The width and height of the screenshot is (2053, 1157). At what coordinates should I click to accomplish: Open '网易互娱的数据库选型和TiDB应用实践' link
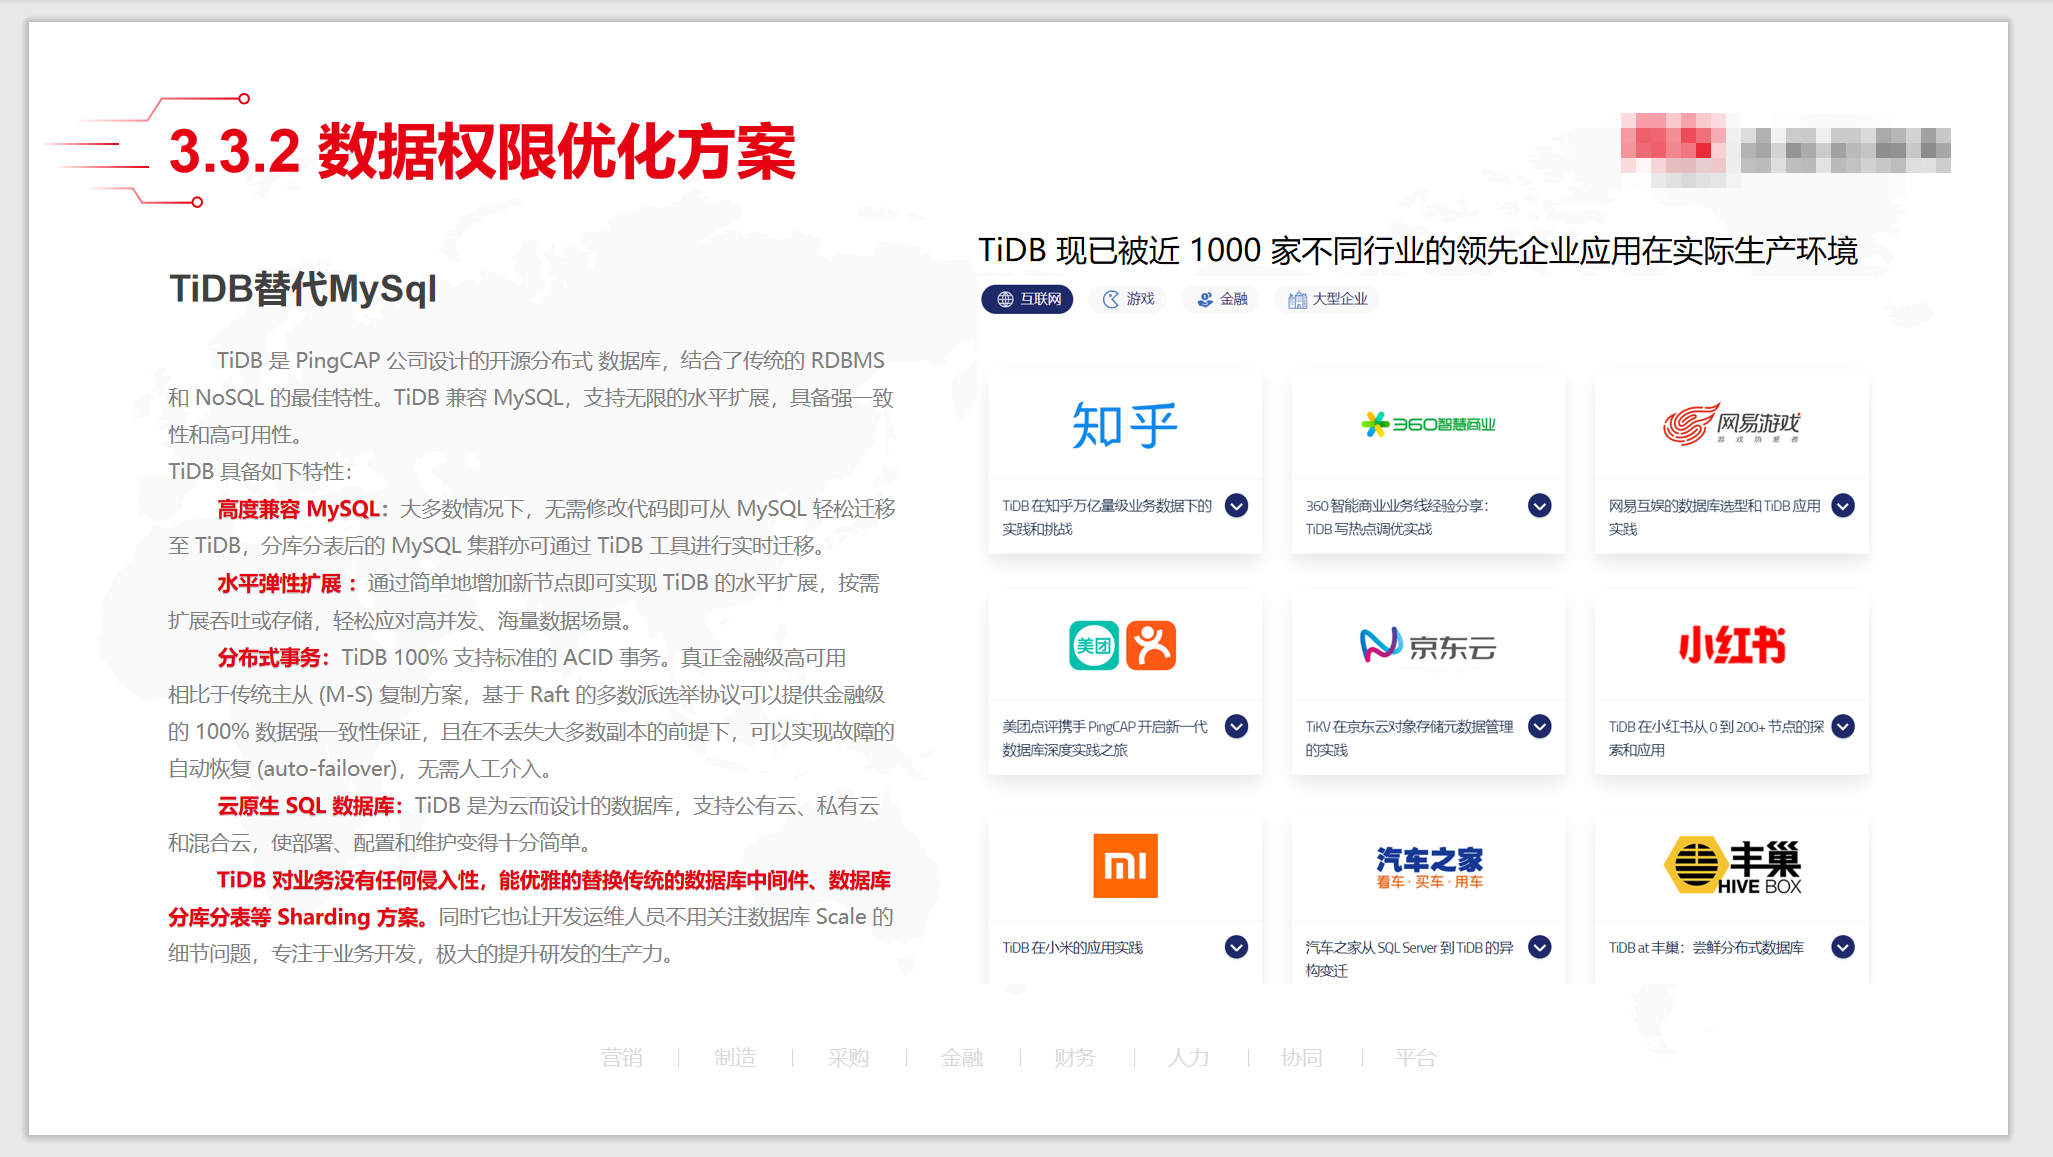1714,517
